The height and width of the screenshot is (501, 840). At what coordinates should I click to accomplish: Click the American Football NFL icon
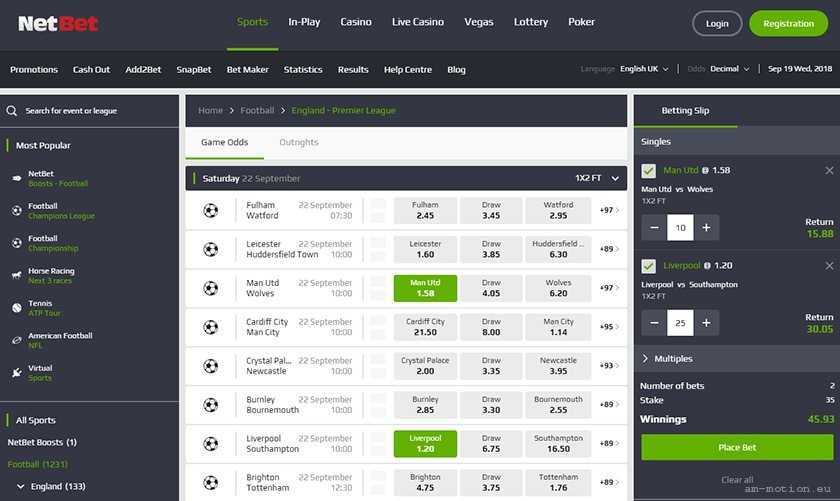[x=17, y=340]
